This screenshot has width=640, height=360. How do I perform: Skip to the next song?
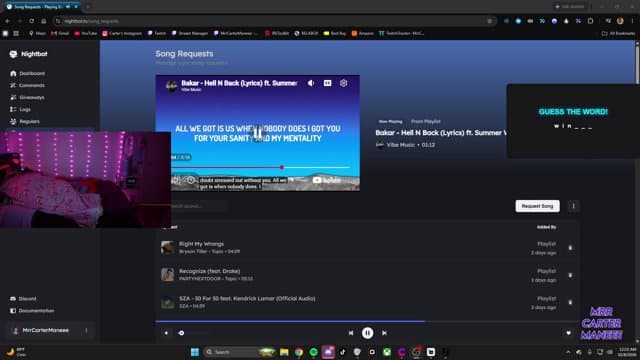click(x=384, y=333)
